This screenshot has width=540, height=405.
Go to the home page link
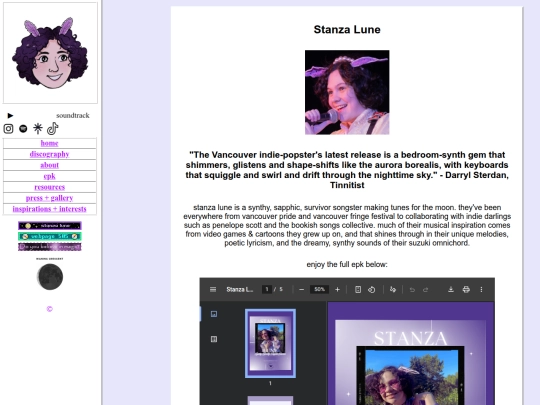click(50, 143)
